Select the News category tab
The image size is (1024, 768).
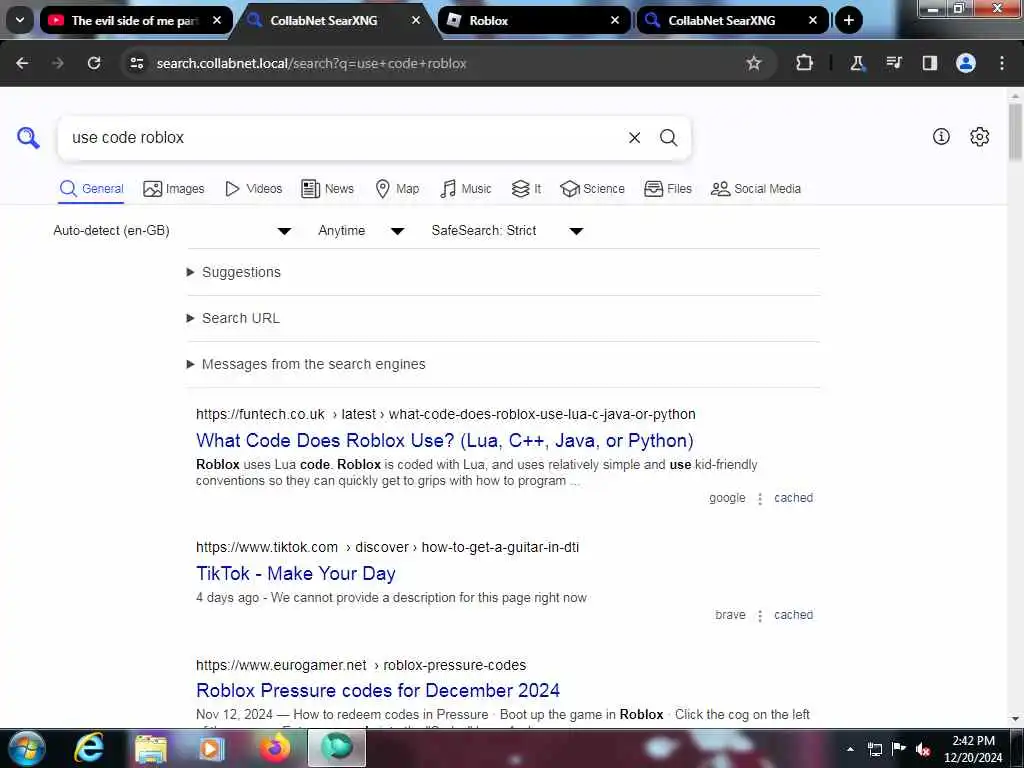click(x=327, y=189)
